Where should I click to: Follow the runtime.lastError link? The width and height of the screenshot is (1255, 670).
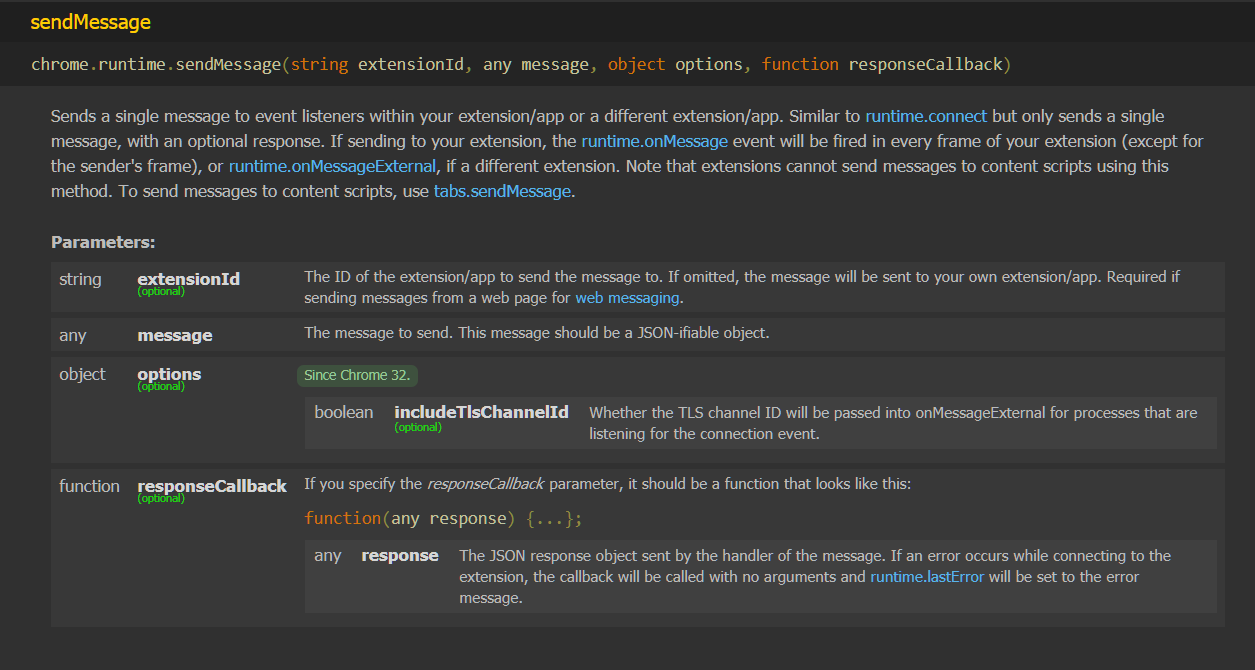click(x=925, y=576)
